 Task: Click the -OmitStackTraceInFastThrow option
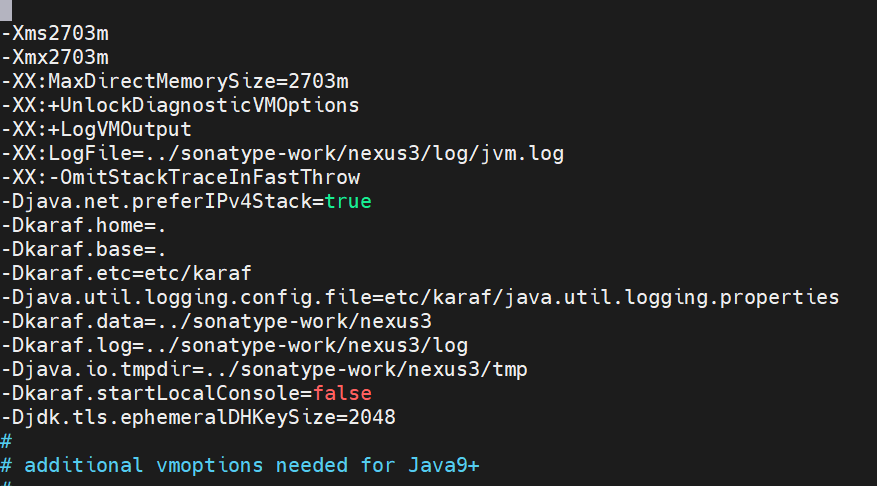click(x=204, y=178)
